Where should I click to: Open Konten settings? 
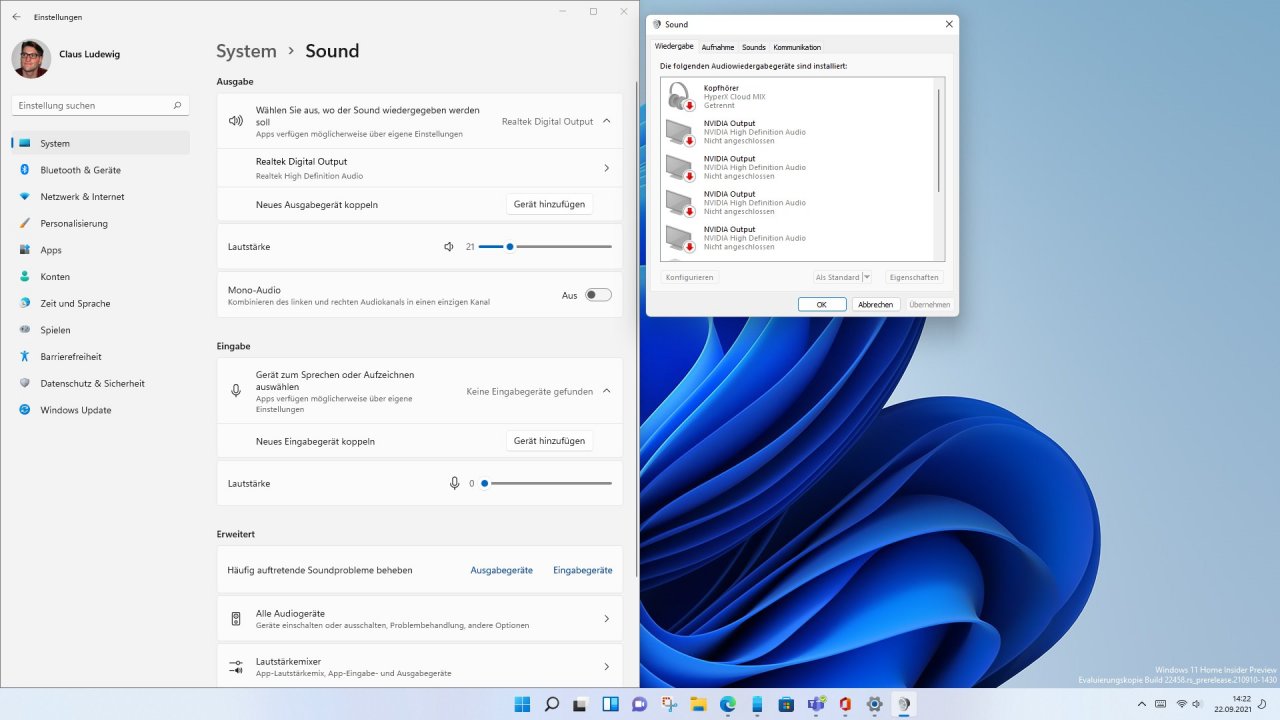tap(100, 277)
